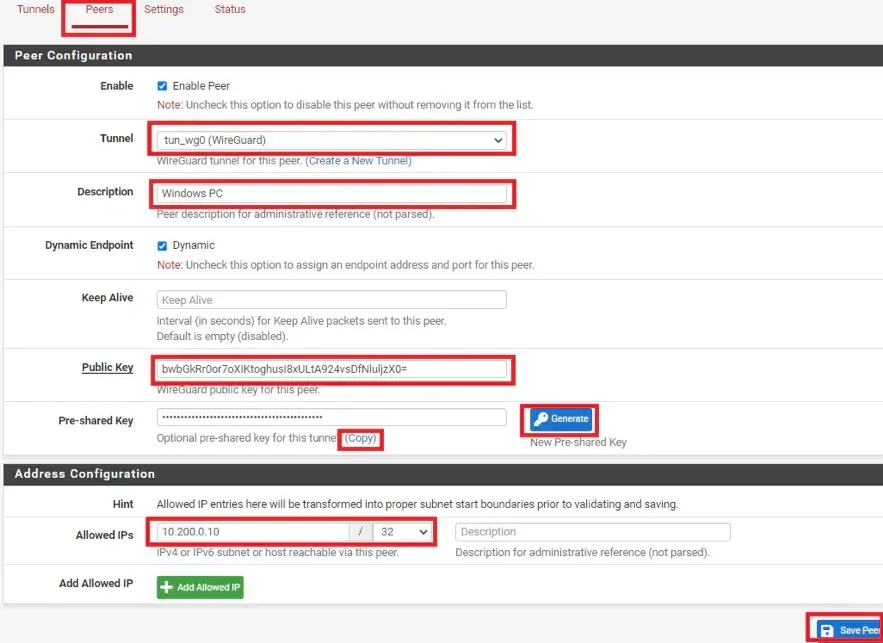The width and height of the screenshot is (883, 643).
Task: Focus the Description field containing Windows PC
Action: pyautogui.click(x=332, y=193)
